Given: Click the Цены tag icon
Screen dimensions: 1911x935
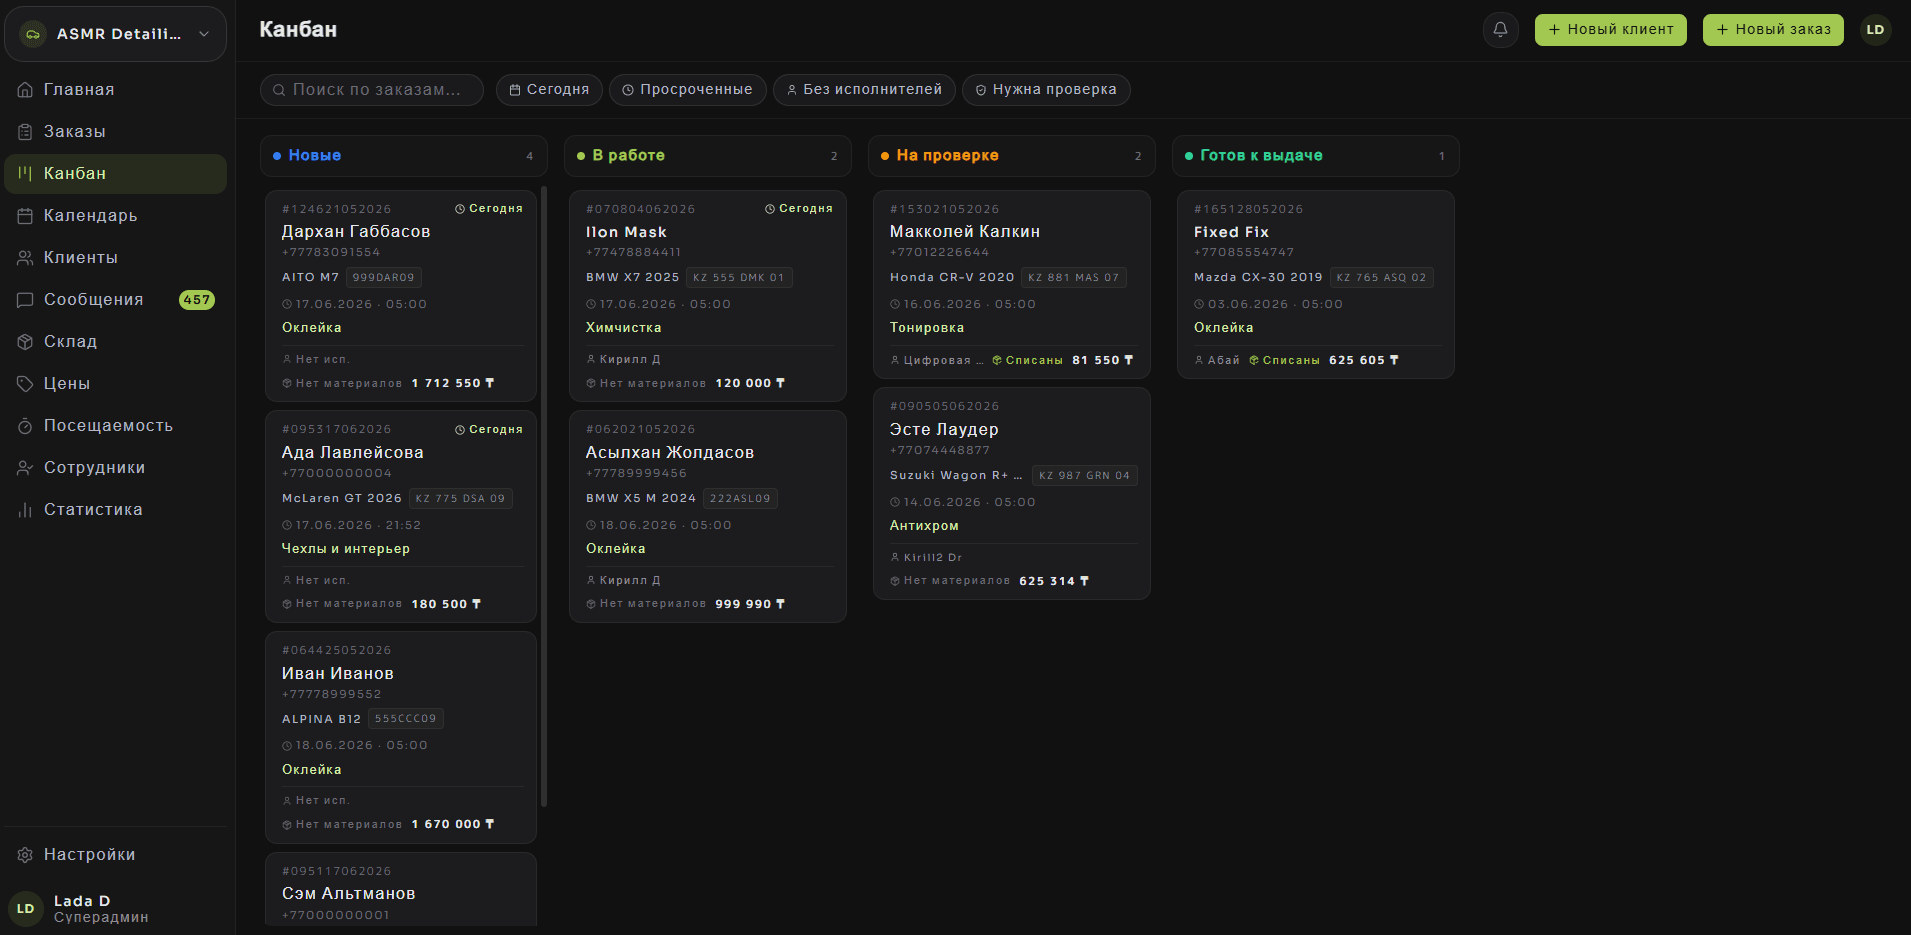Looking at the screenshot, I should pyautogui.click(x=25, y=384).
